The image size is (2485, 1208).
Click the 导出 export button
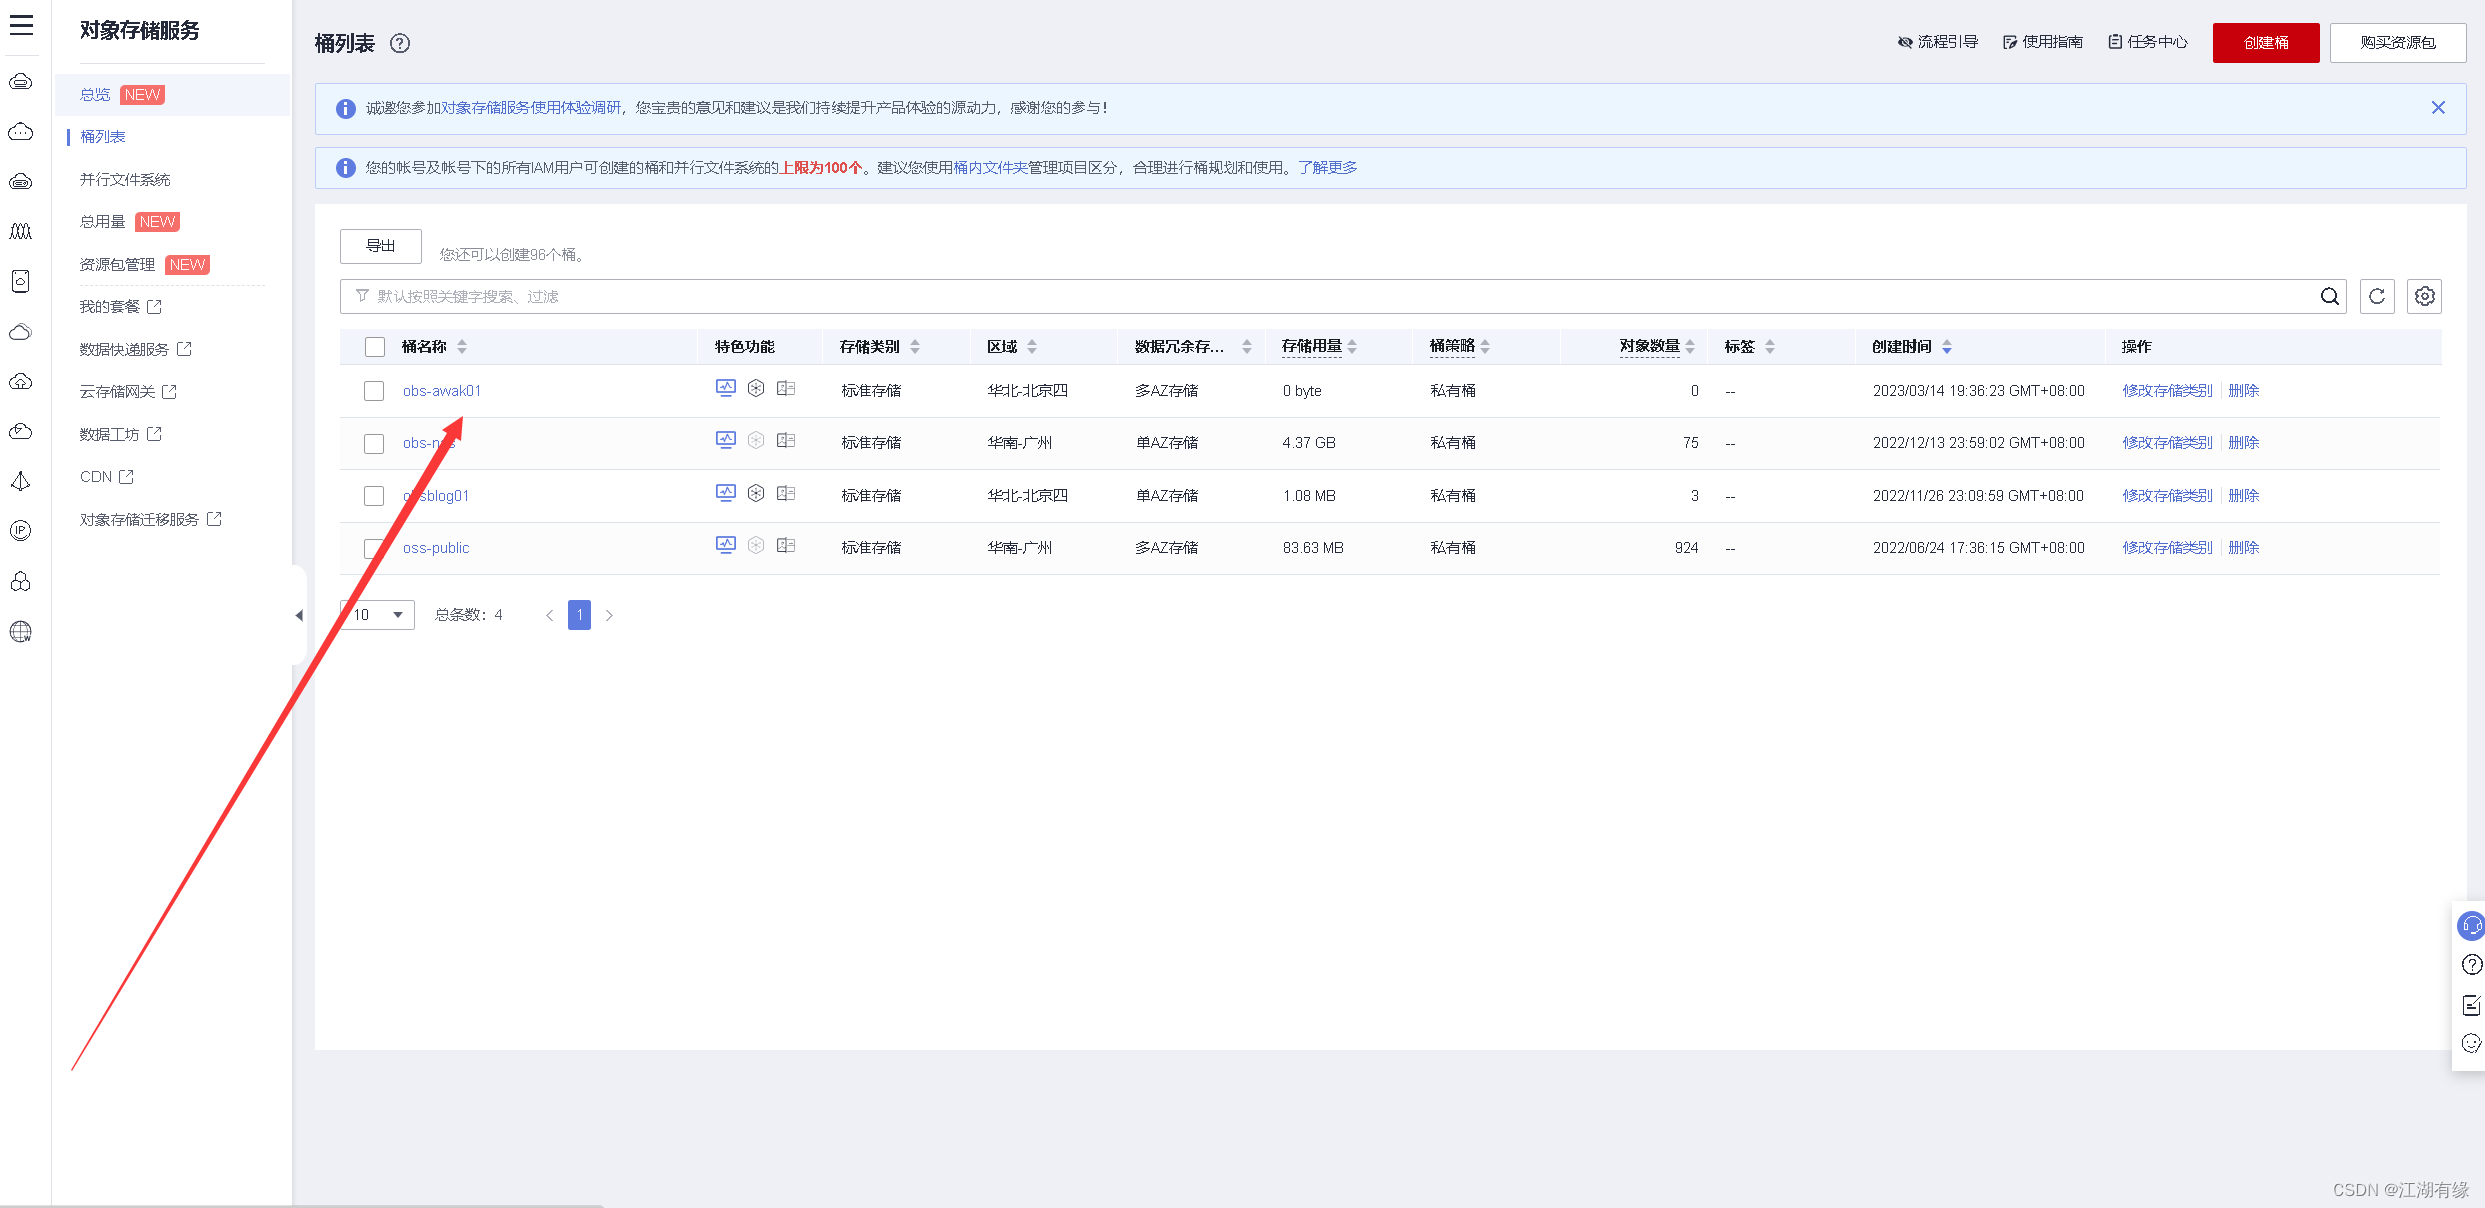click(381, 246)
